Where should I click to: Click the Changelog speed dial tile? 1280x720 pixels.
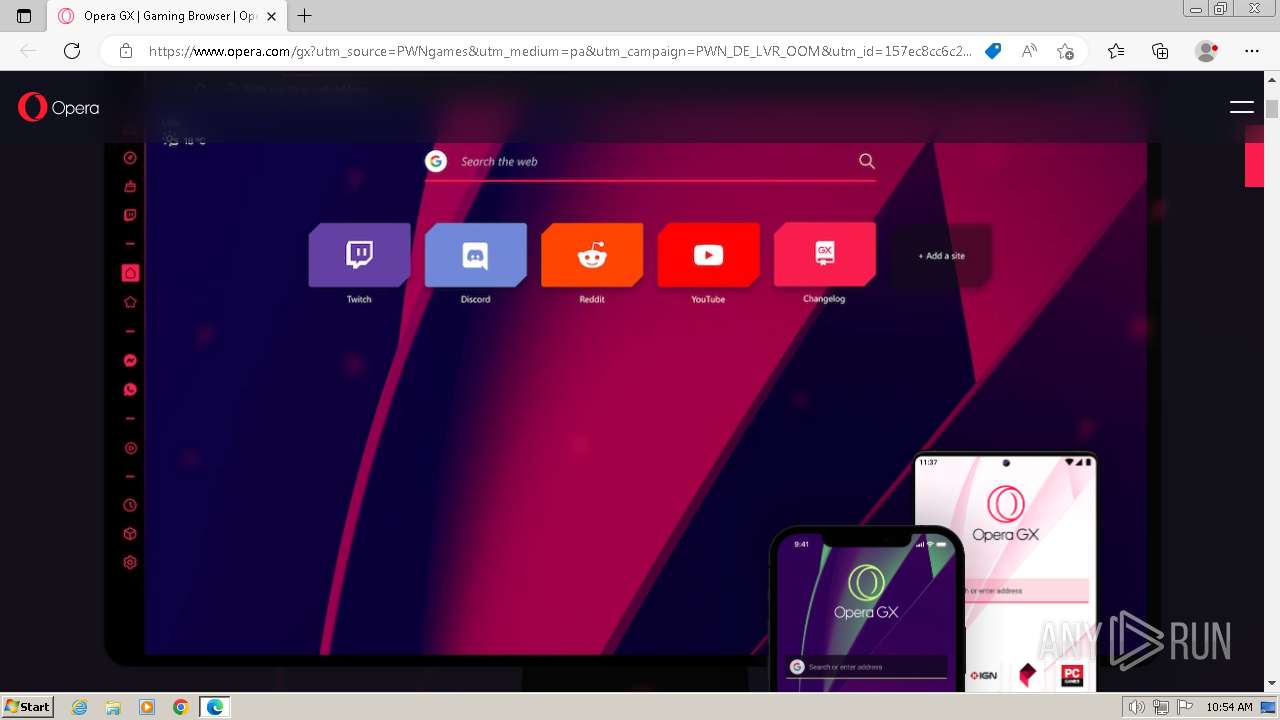[x=825, y=255]
